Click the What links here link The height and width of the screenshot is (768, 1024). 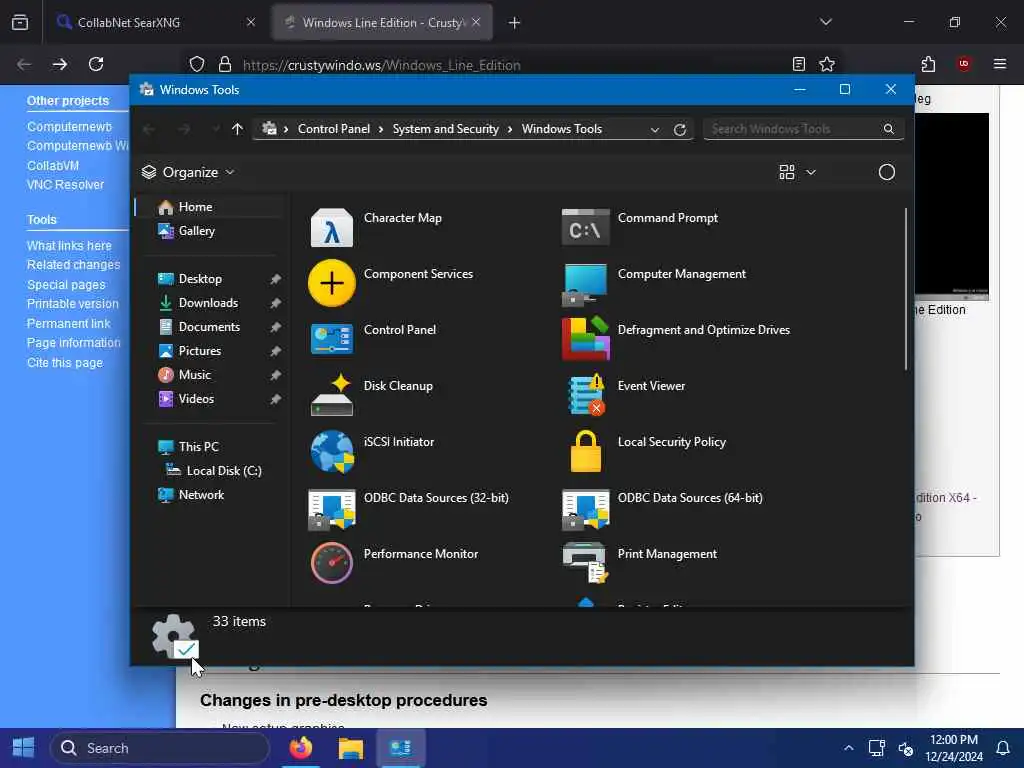[x=69, y=246]
